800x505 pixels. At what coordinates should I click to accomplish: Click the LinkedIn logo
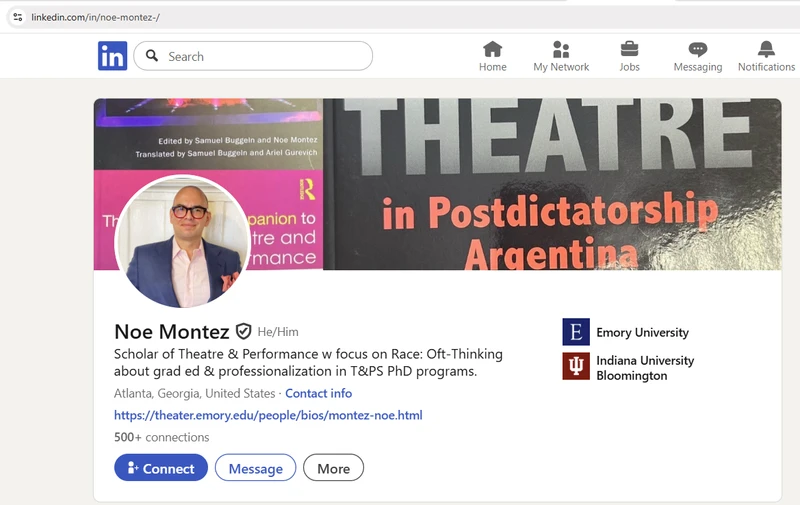pos(112,56)
